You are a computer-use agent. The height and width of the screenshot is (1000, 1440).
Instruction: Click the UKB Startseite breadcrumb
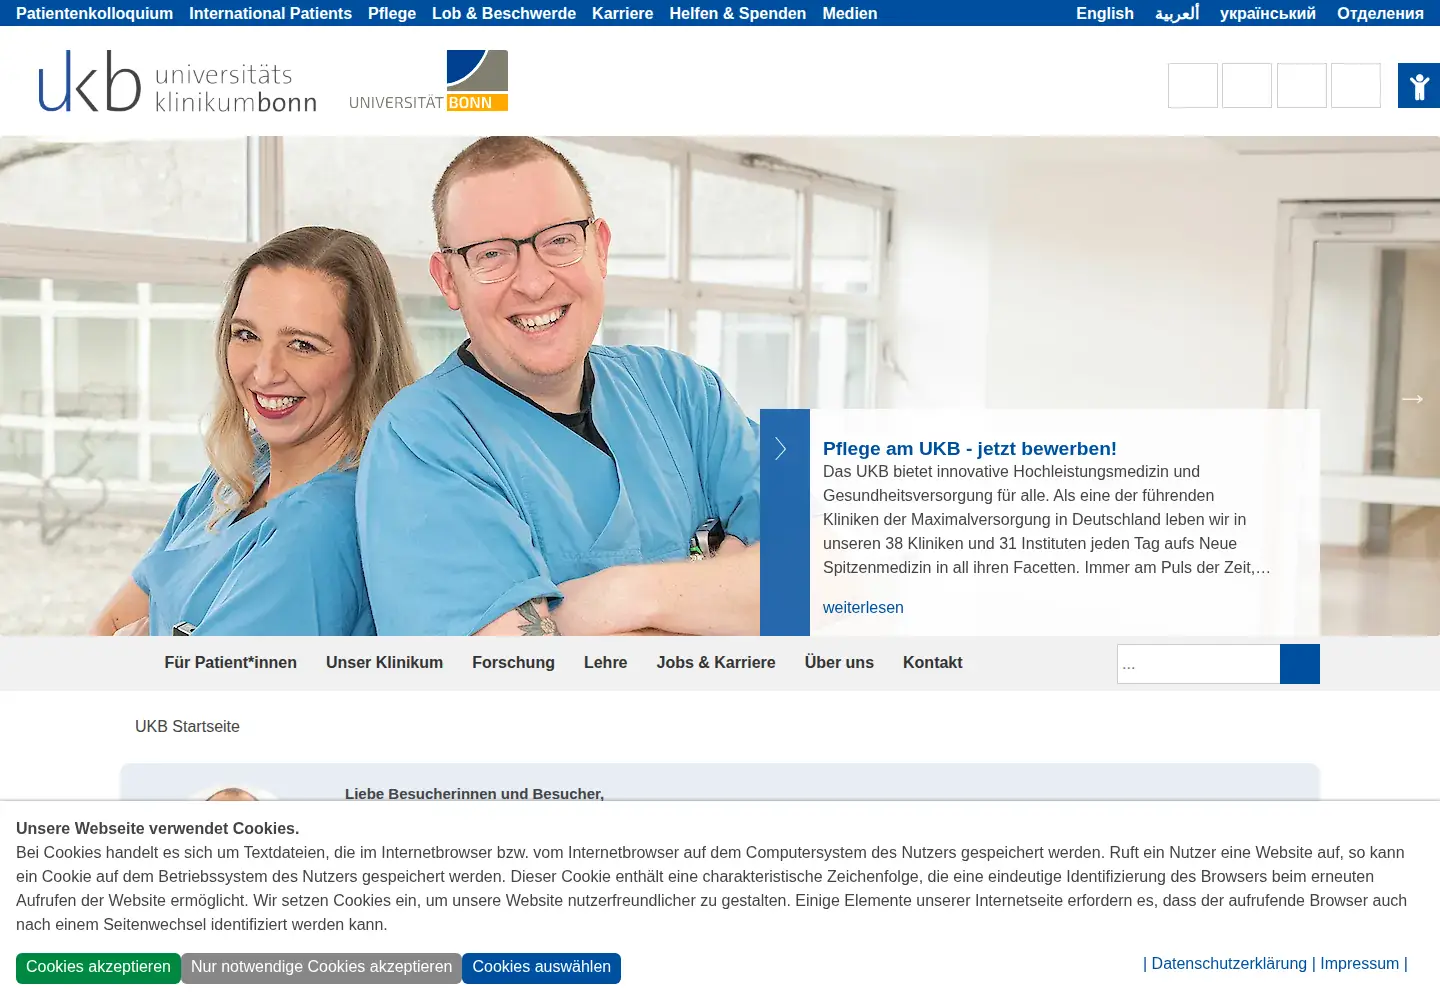point(187,726)
